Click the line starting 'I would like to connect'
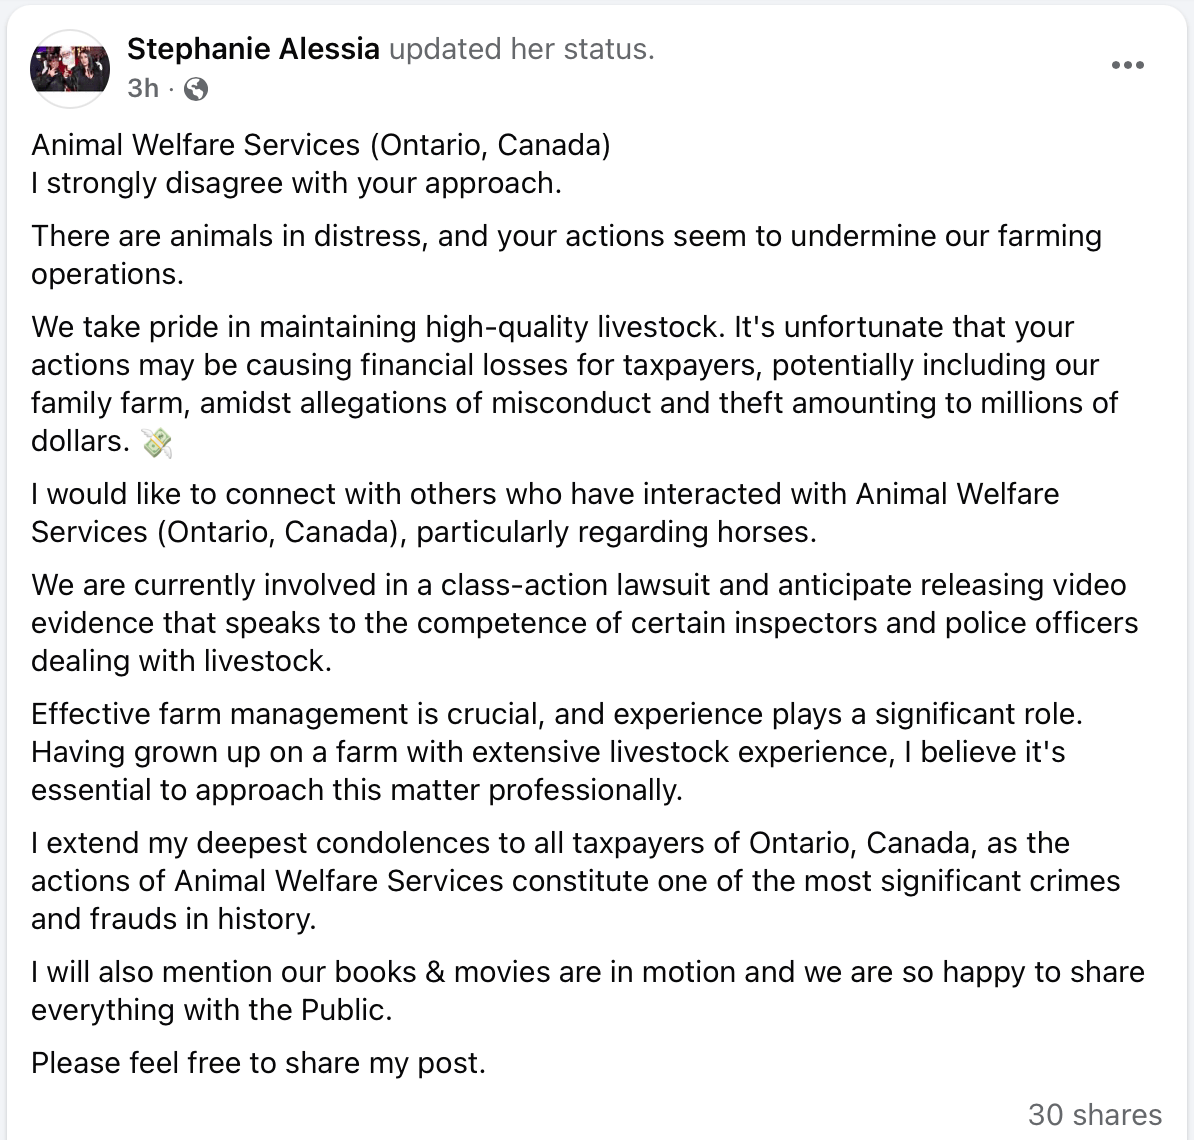This screenshot has width=1194, height=1140. (x=545, y=494)
